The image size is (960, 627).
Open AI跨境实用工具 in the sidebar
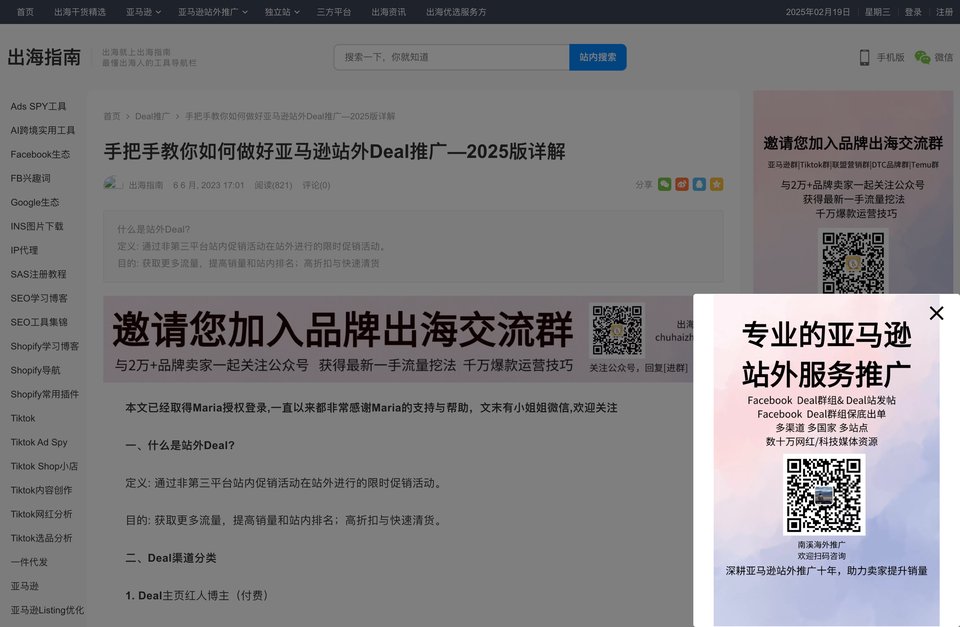[x=43, y=130]
